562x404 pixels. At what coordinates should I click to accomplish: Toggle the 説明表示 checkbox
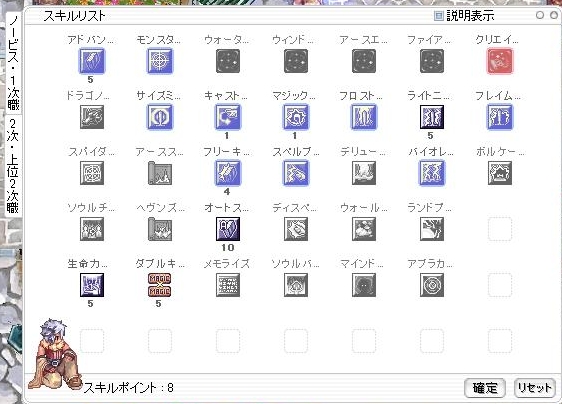click(438, 16)
